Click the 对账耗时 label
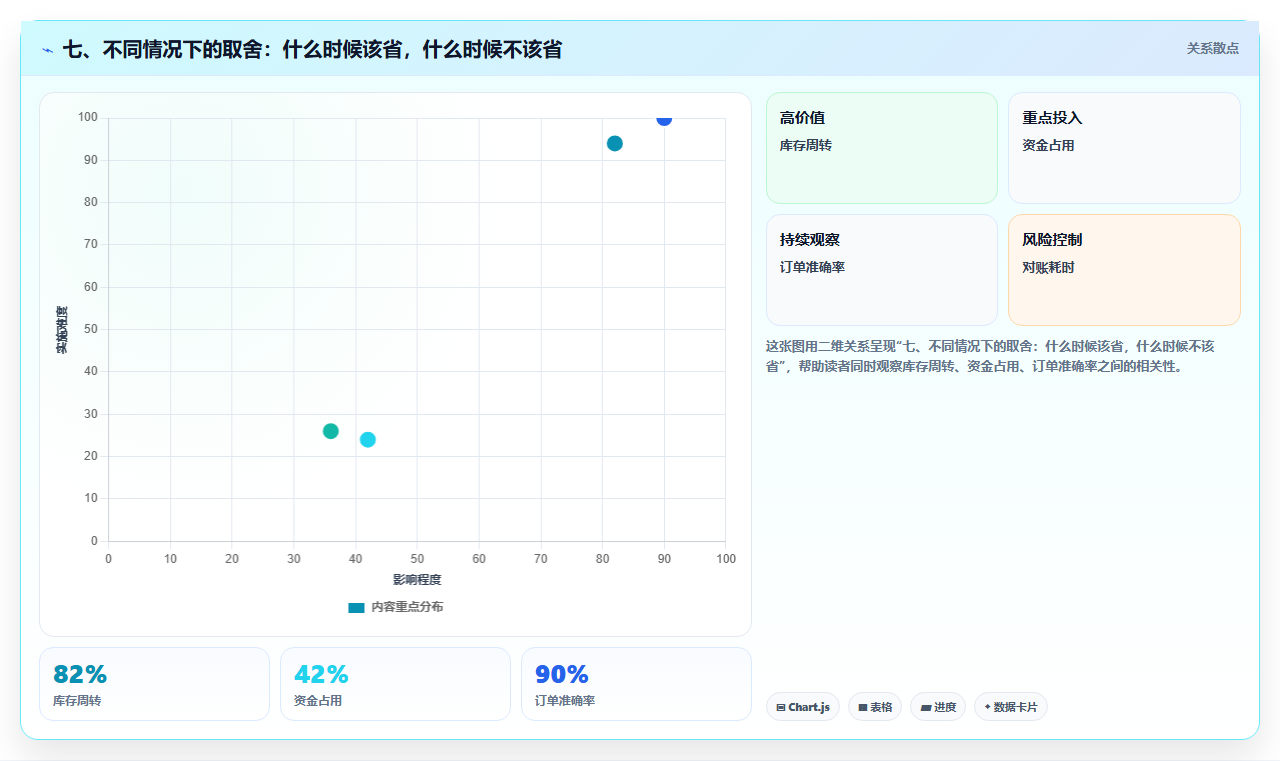Screen dimensions: 1280x761 click(1048, 267)
